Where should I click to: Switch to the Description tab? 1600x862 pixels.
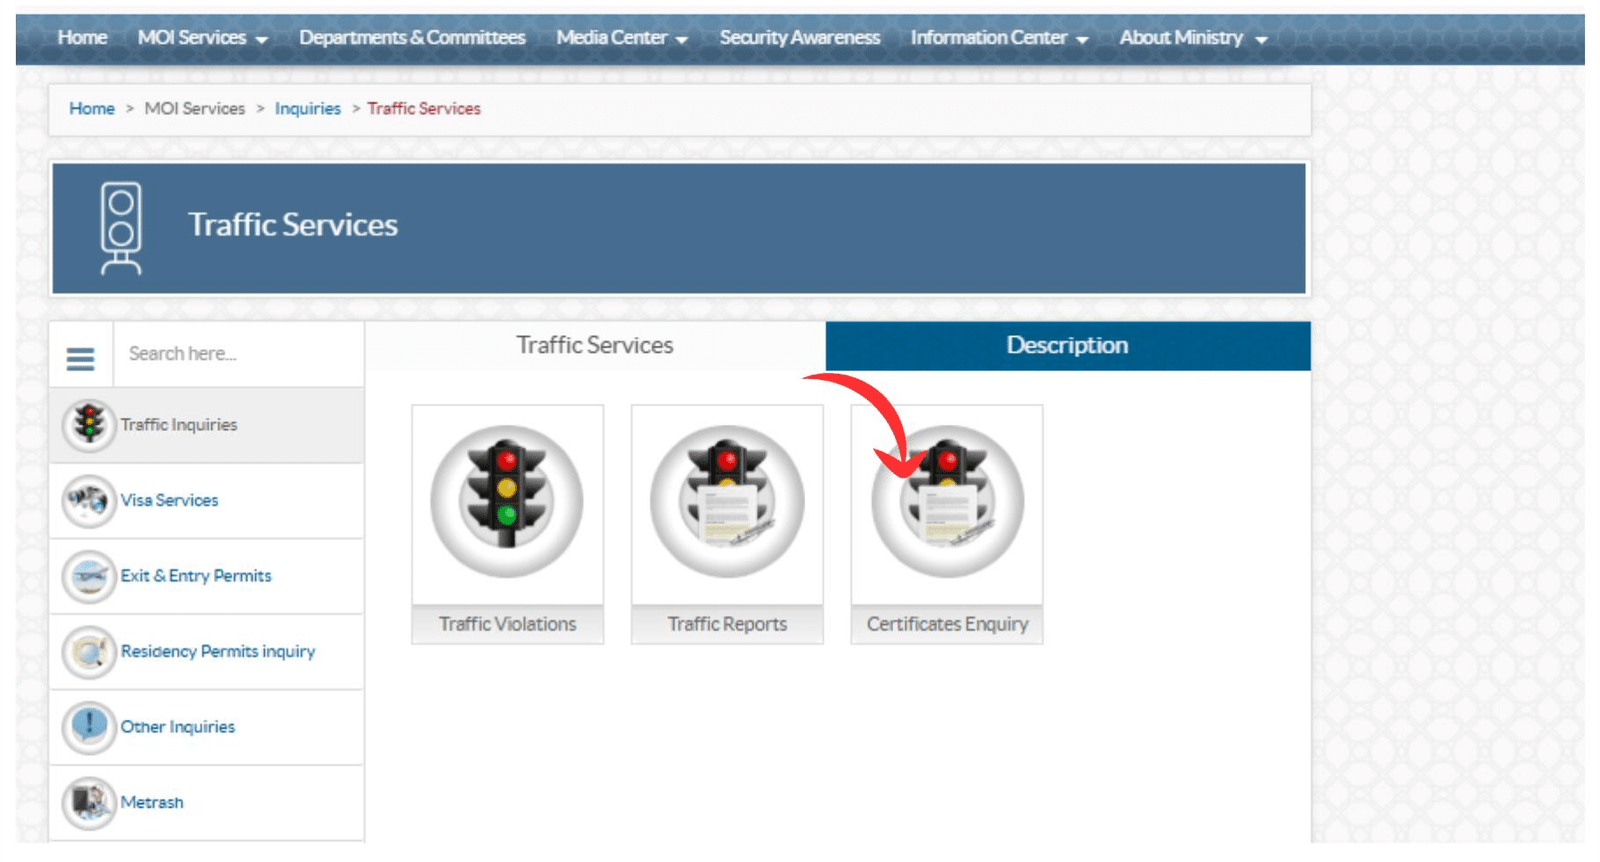[1068, 346]
